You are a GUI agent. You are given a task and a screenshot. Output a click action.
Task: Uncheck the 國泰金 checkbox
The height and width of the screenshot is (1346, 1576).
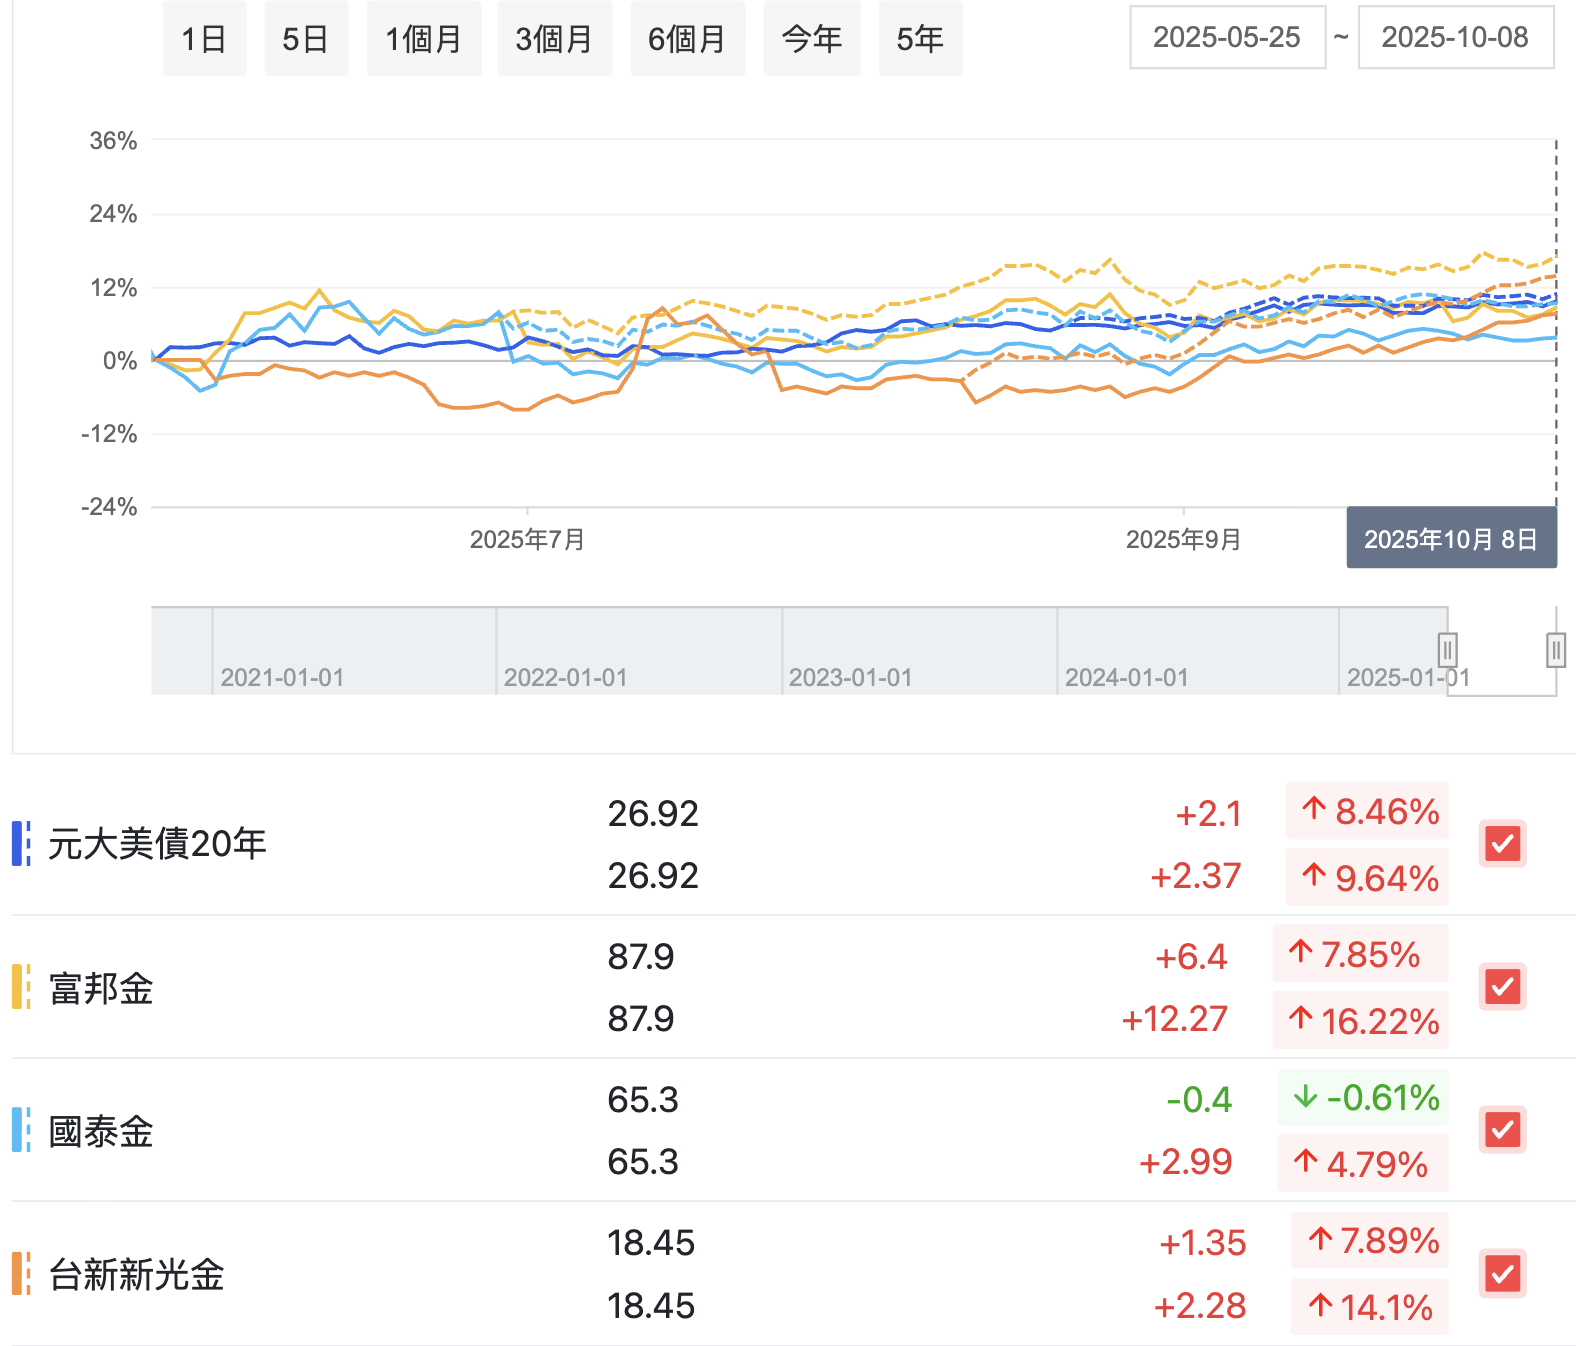[1502, 1130]
